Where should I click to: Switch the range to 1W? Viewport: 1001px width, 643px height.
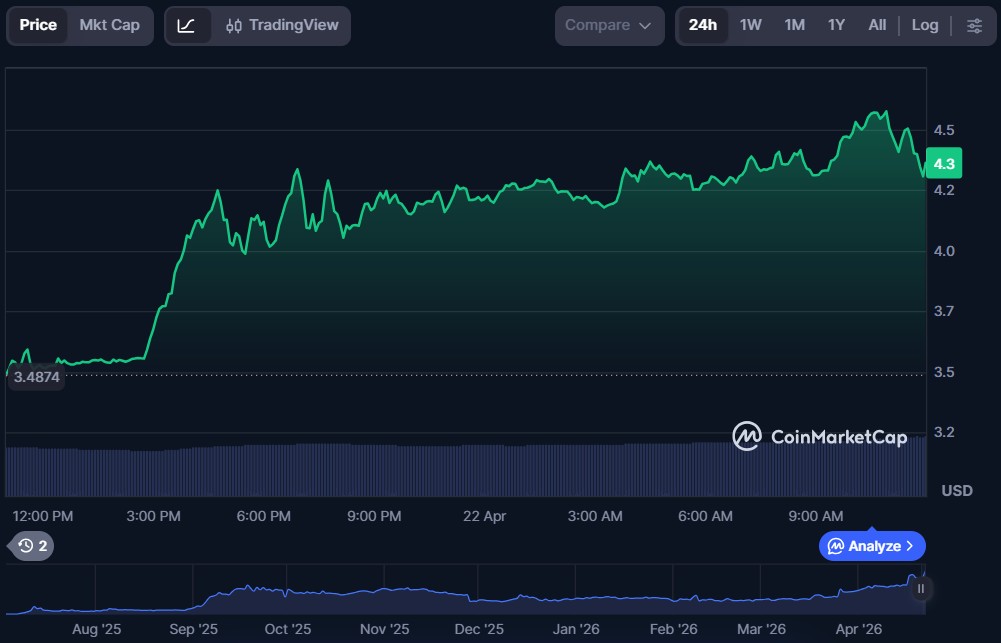click(x=750, y=25)
